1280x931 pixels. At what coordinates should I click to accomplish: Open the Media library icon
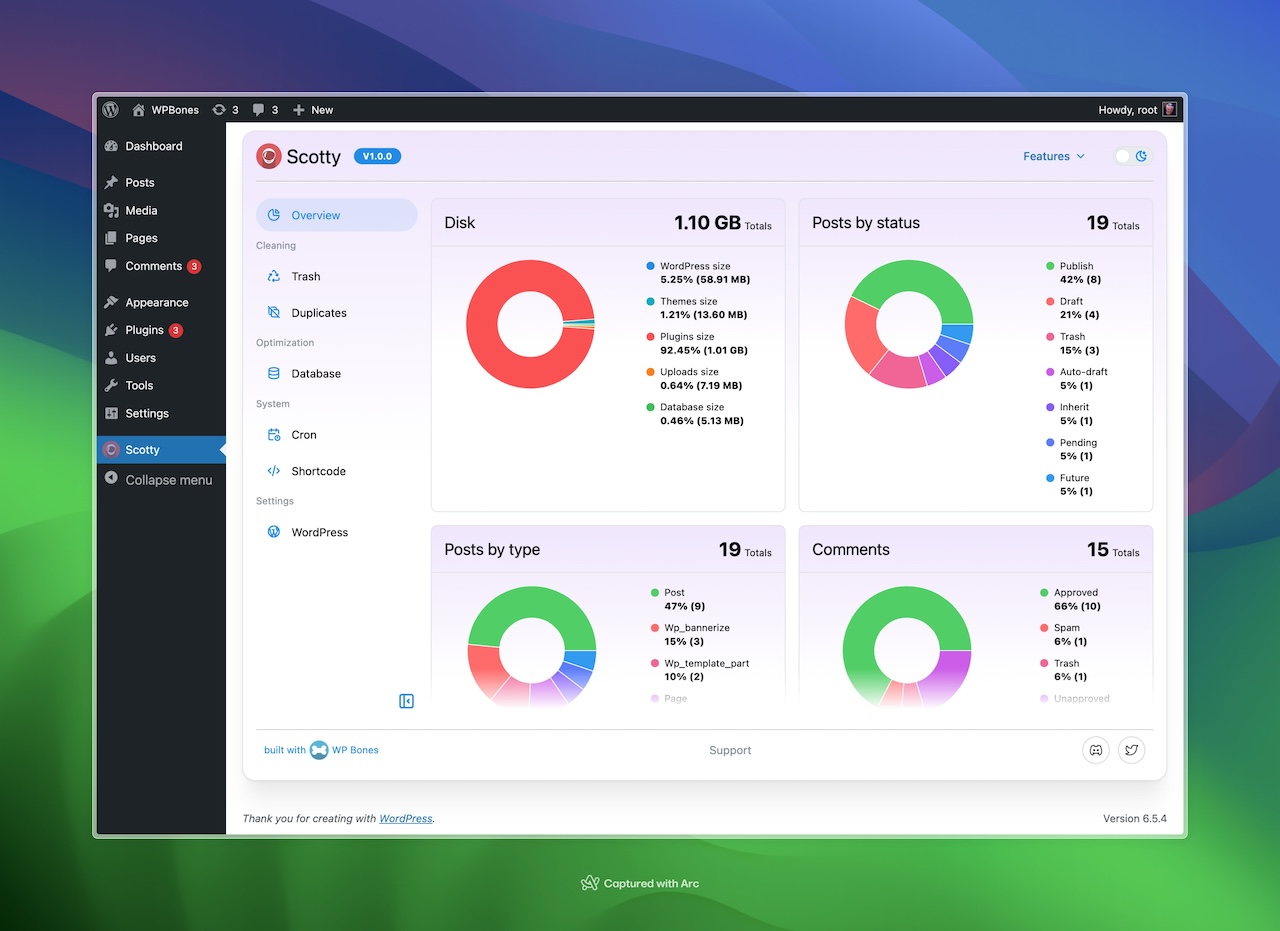(x=111, y=211)
